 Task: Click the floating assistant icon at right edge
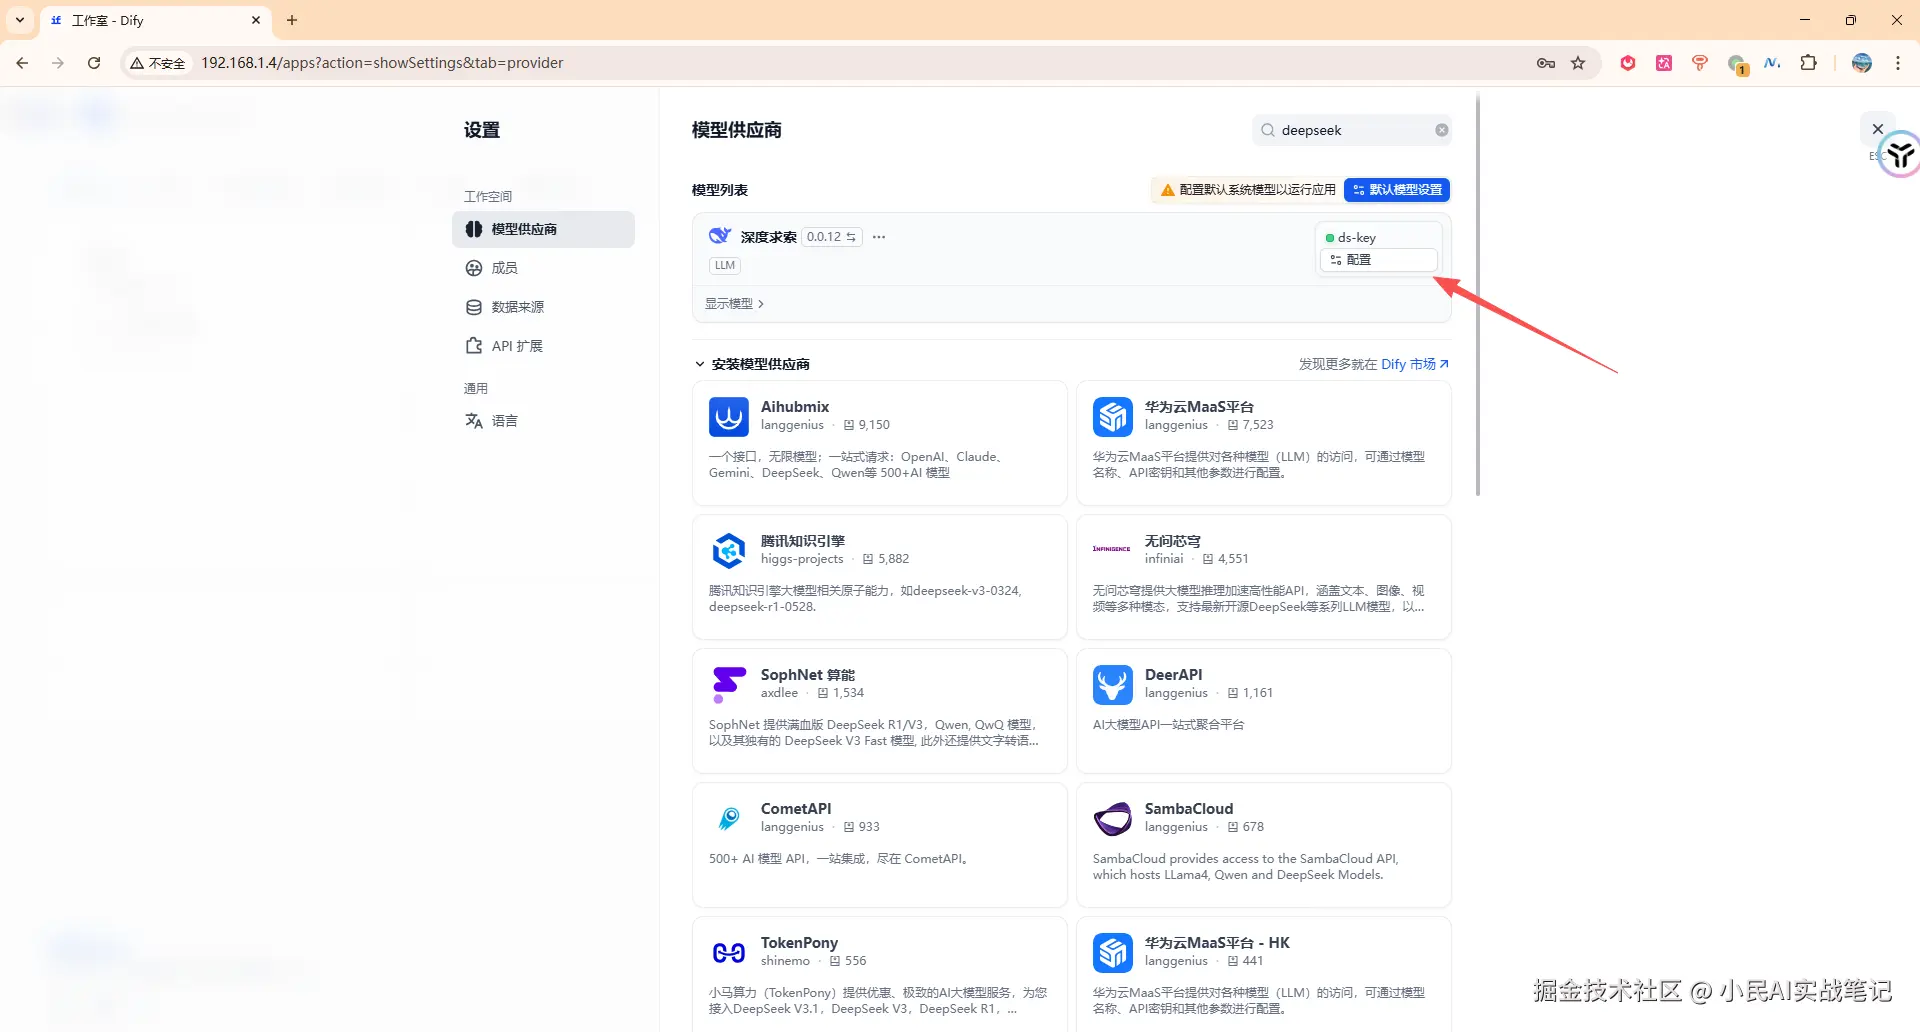(x=1899, y=155)
